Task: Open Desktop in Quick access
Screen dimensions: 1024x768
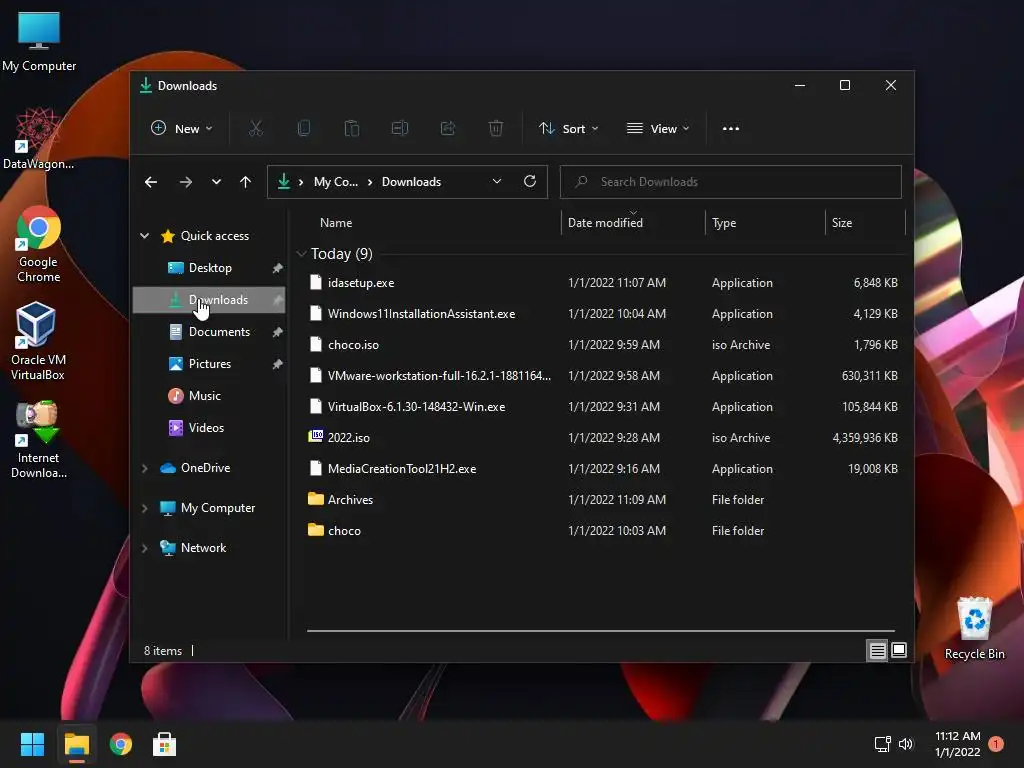Action: (x=209, y=268)
